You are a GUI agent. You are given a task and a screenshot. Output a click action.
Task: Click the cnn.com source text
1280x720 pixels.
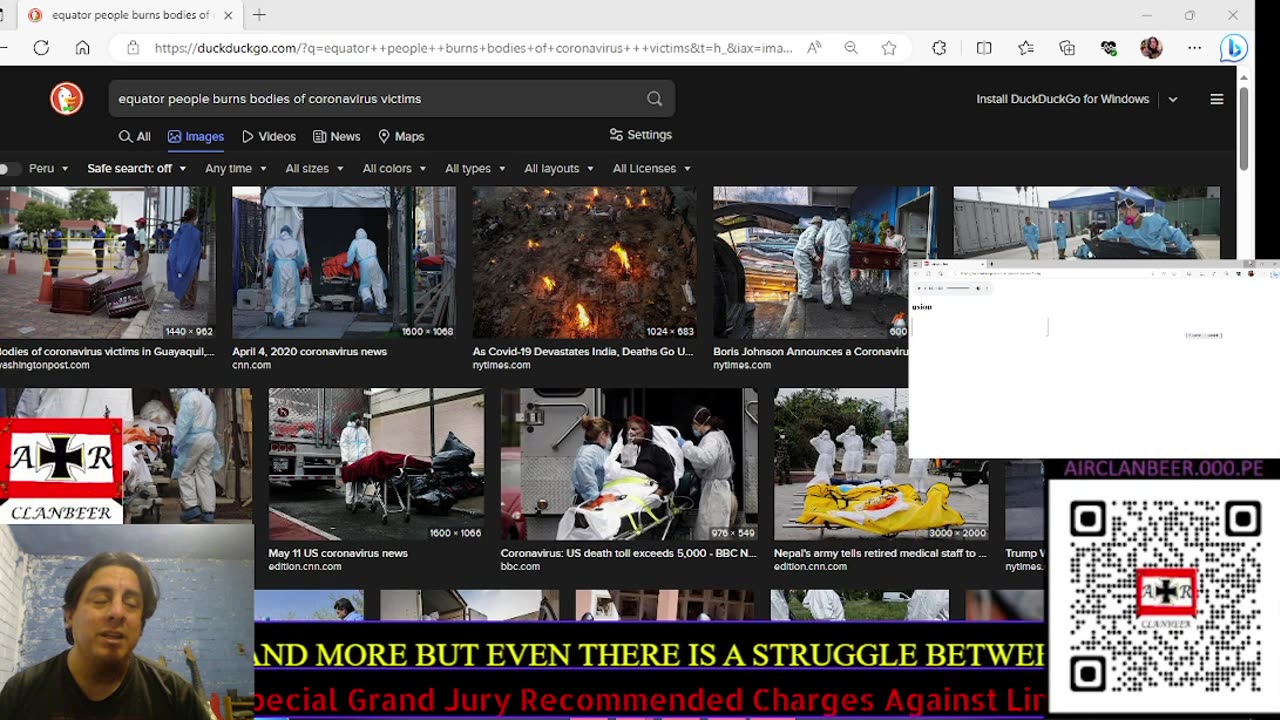251,365
